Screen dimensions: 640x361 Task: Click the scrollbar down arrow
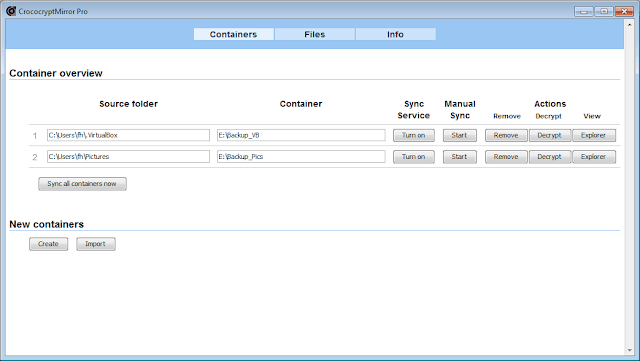click(x=629, y=350)
